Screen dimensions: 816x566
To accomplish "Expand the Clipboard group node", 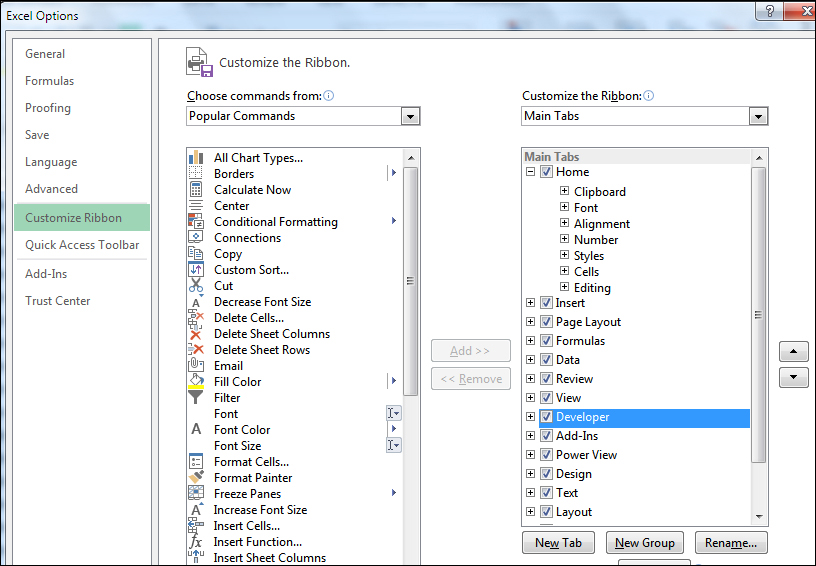I will click(564, 192).
